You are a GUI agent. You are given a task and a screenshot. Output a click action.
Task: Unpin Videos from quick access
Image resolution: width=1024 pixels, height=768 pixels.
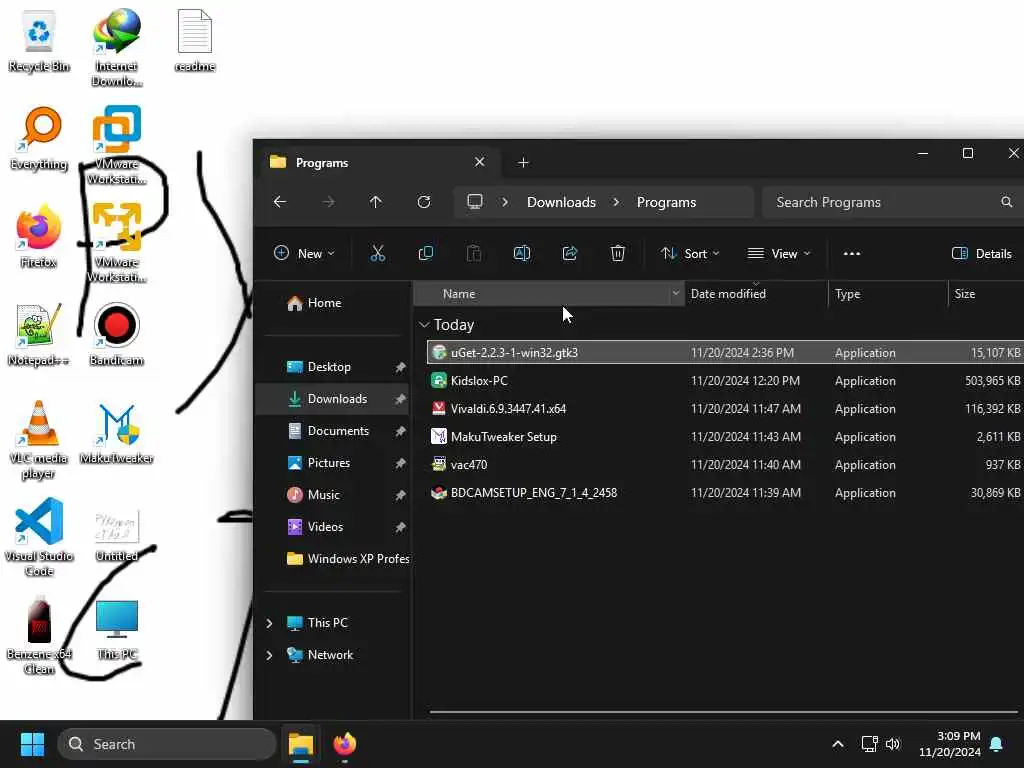click(400, 527)
